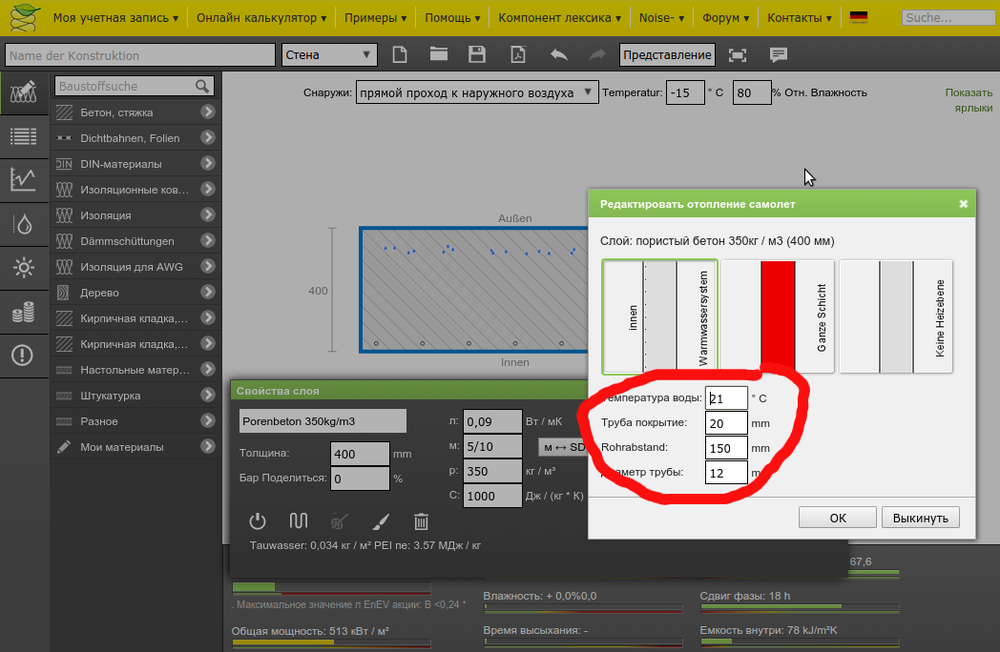
Task: Select the Keine Heizebene option
Action: 896,316
